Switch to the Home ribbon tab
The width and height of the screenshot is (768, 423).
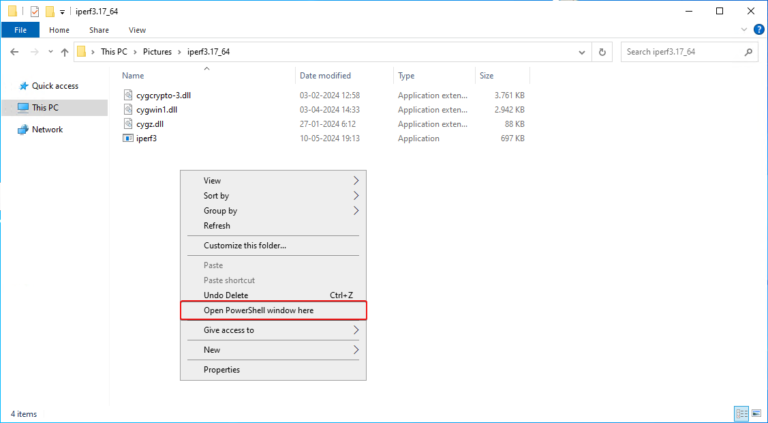click(59, 30)
